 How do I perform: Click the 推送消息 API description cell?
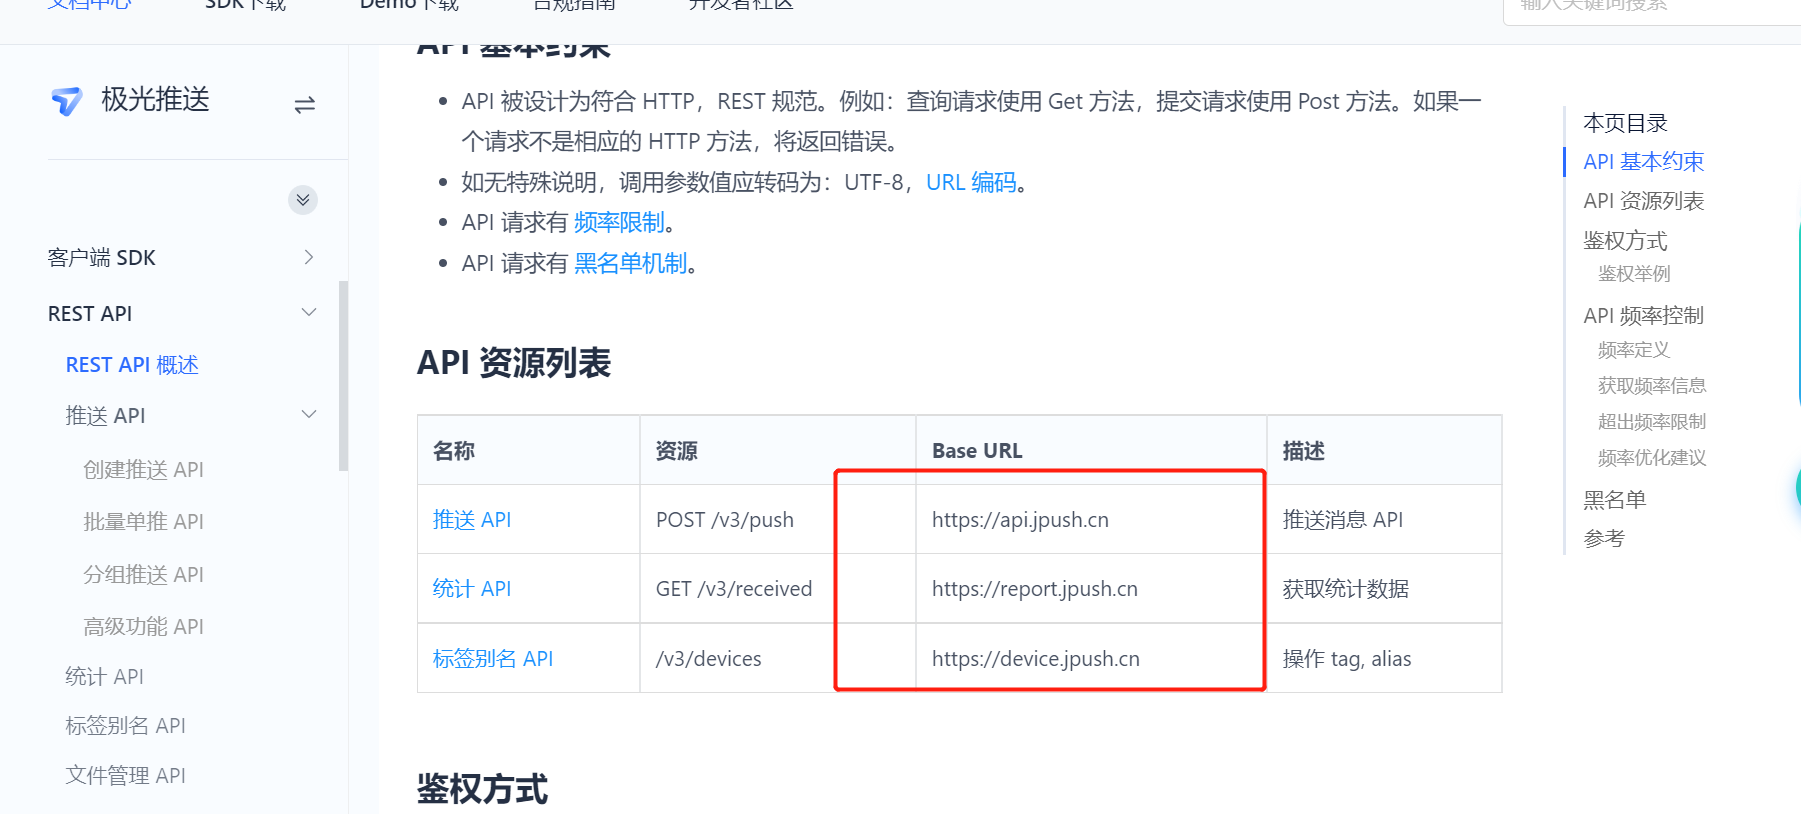click(x=1384, y=519)
